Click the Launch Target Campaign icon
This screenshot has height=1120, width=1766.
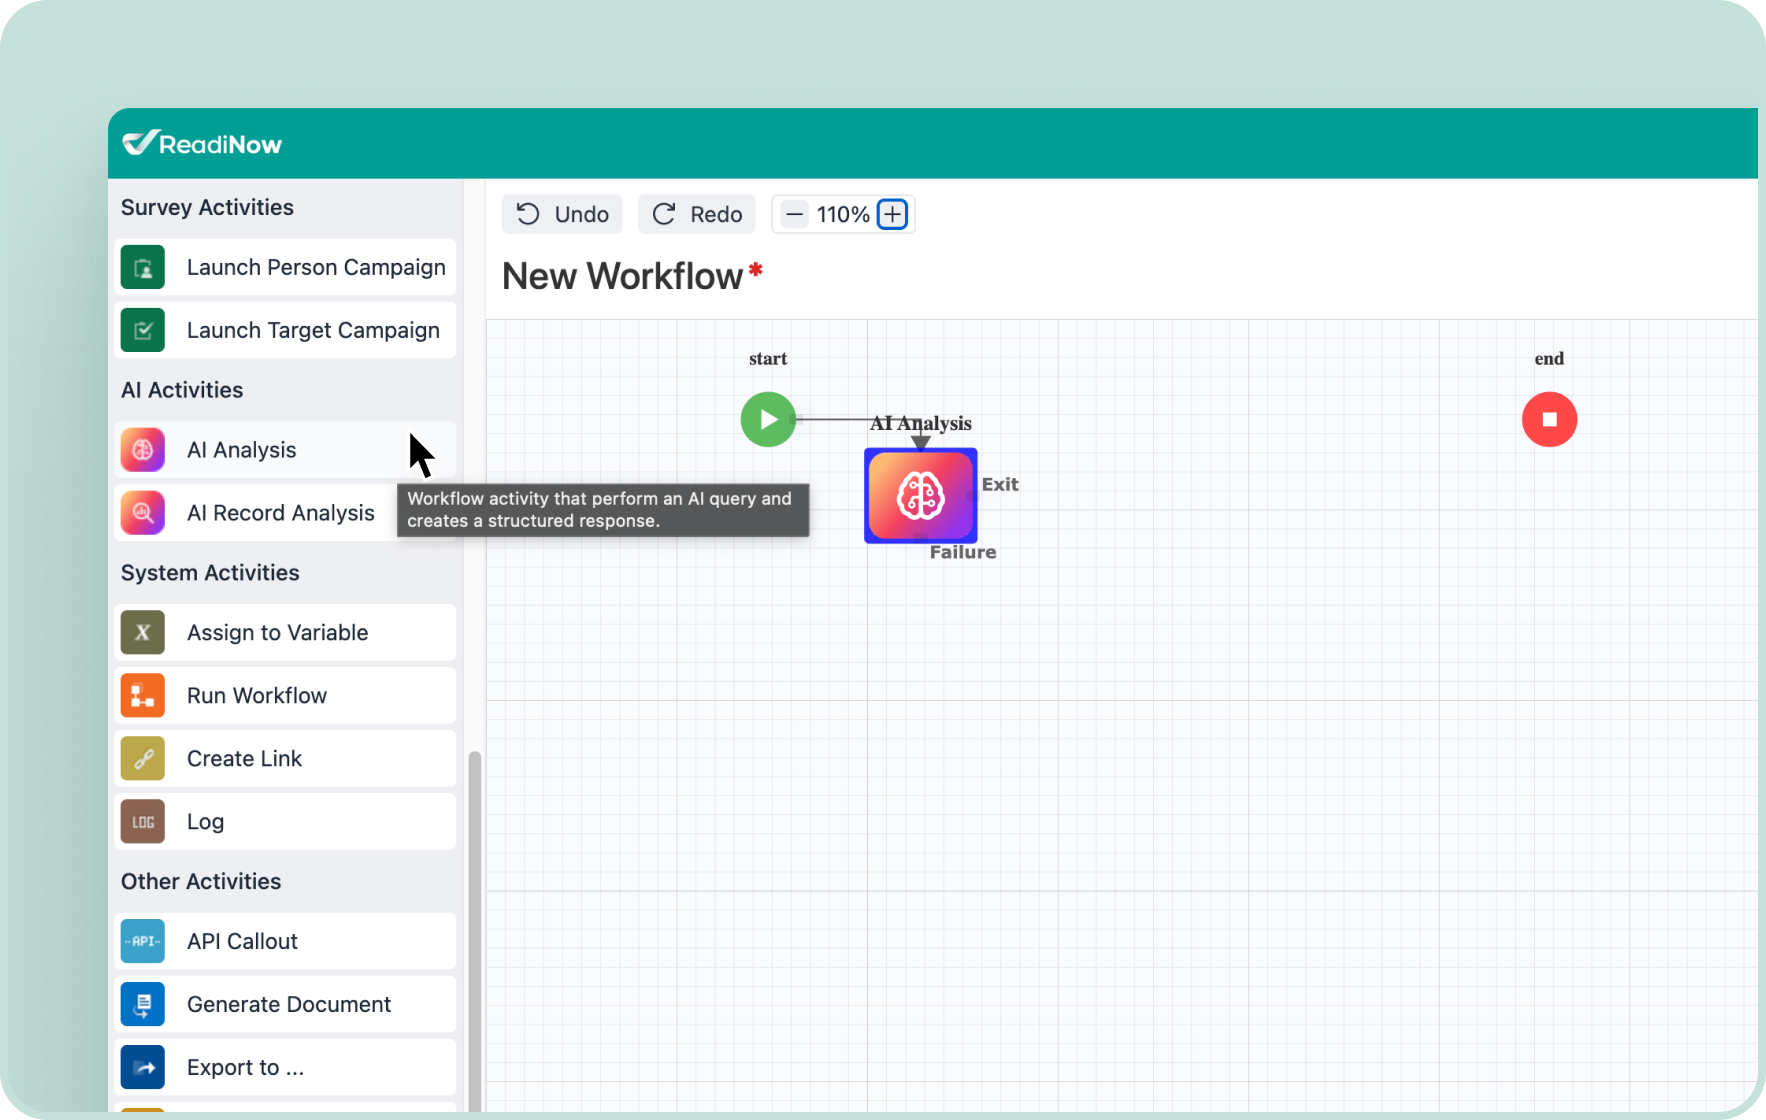[x=142, y=330]
